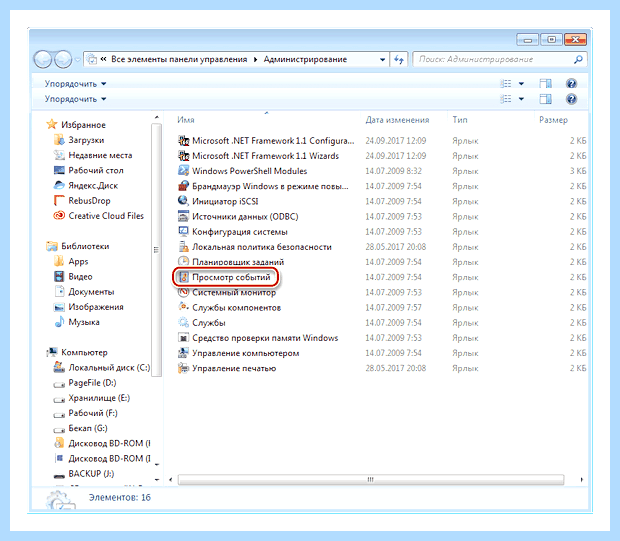Image resolution: width=620 pixels, height=541 pixels.
Task: Click date 14.07.2009 7:57
Action: coord(393,307)
